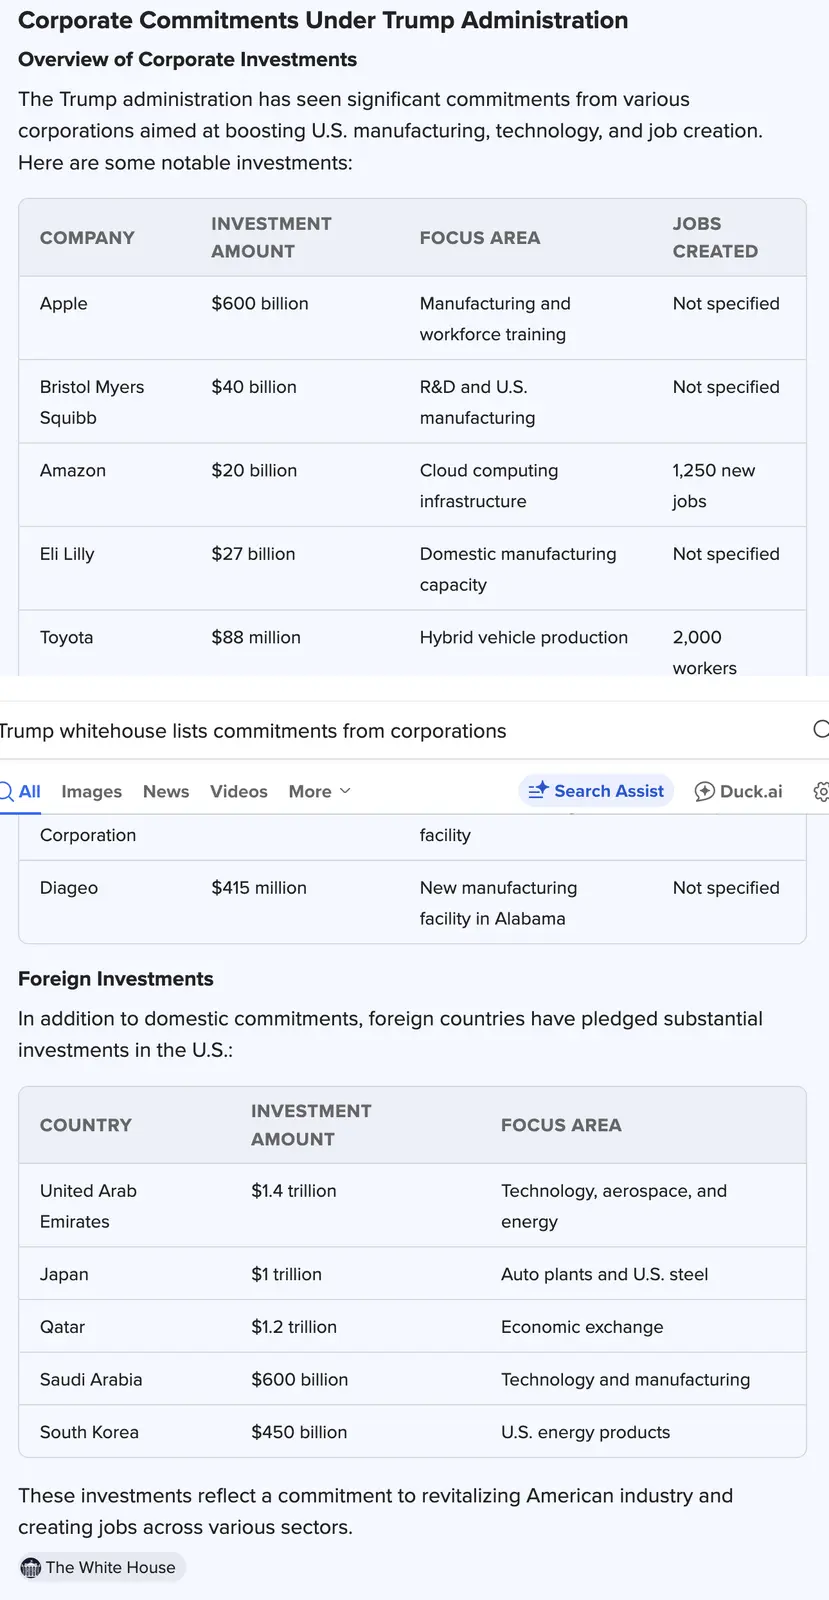Click the JOBS CREATED column header
The image size is (829, 1600).
[x=715, y=238]
